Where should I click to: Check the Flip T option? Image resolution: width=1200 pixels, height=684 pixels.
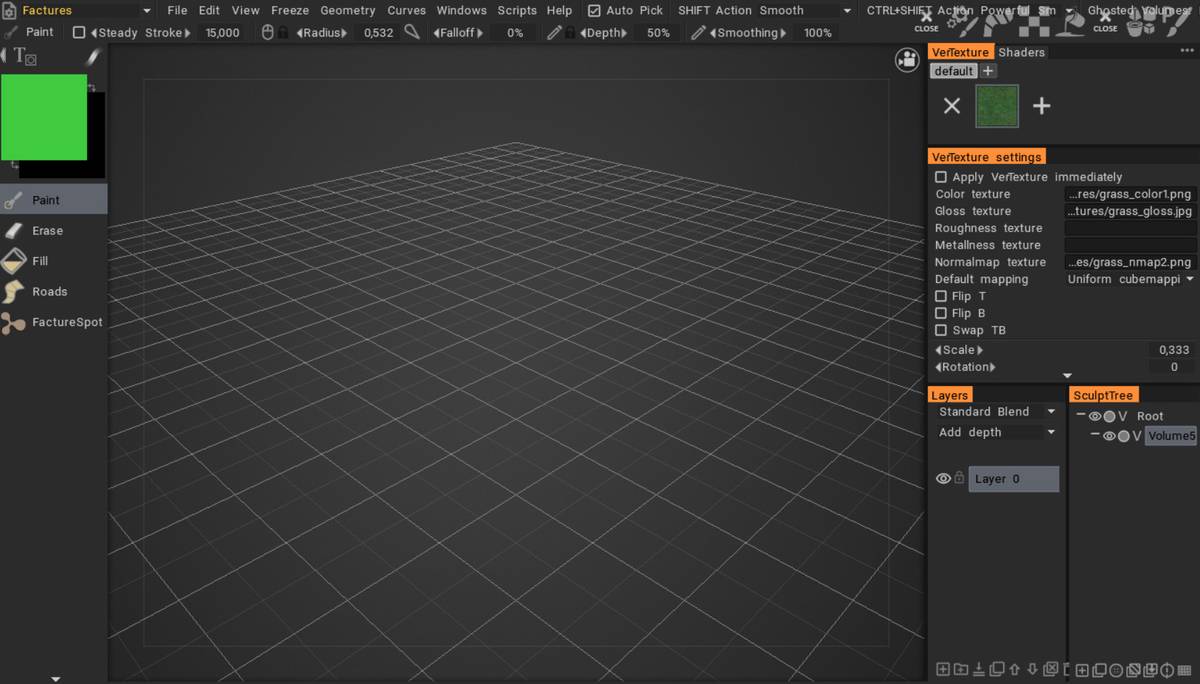tap(941, 296)
